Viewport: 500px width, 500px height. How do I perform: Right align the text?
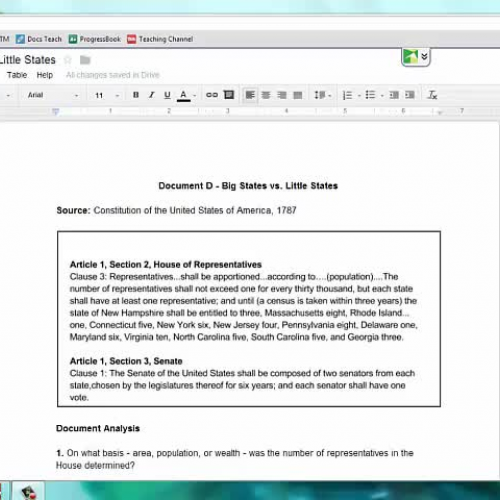point(282,95)
